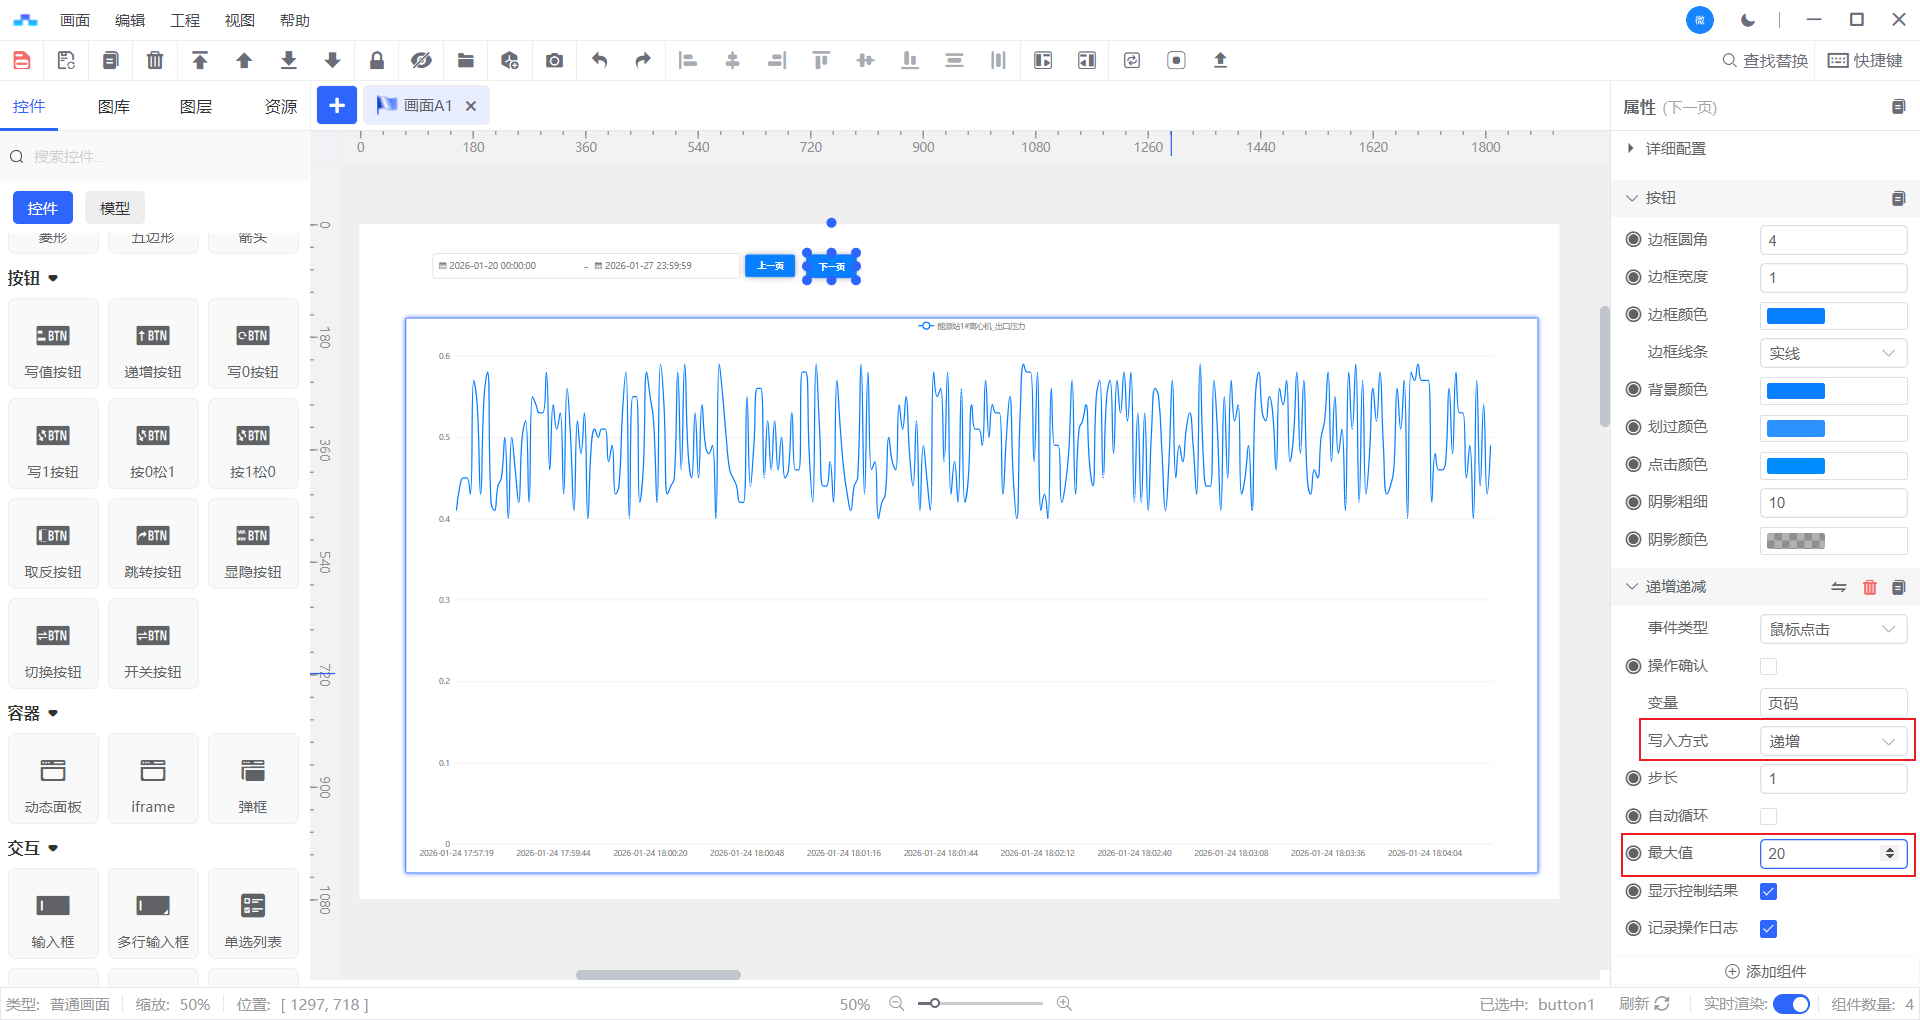Viewport: 1920px width, 1020px height.
Task: Click the 添加组件 button
Action: pos(1766,971)
